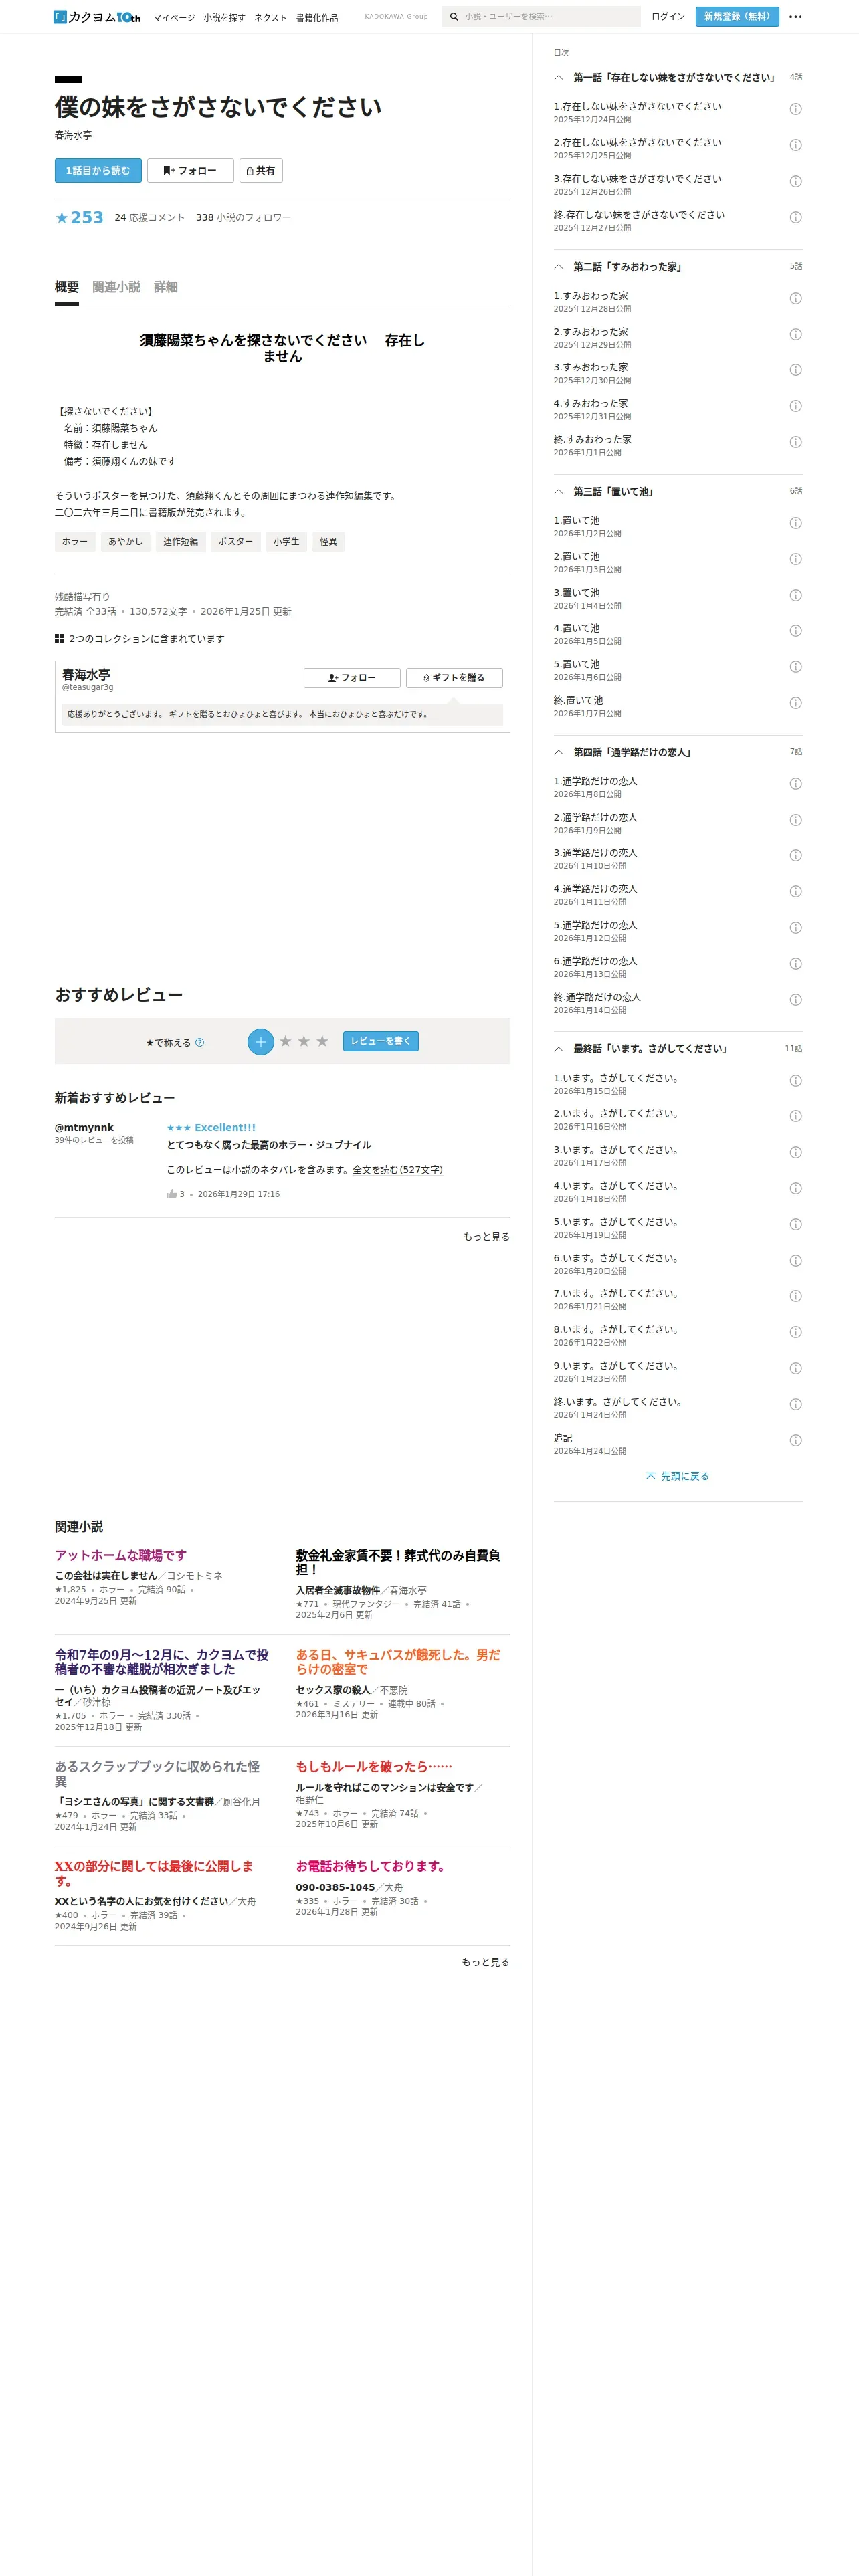Select the 概要 tab
Viewport: 859px width, 2576px height.
tap(67, 287)
